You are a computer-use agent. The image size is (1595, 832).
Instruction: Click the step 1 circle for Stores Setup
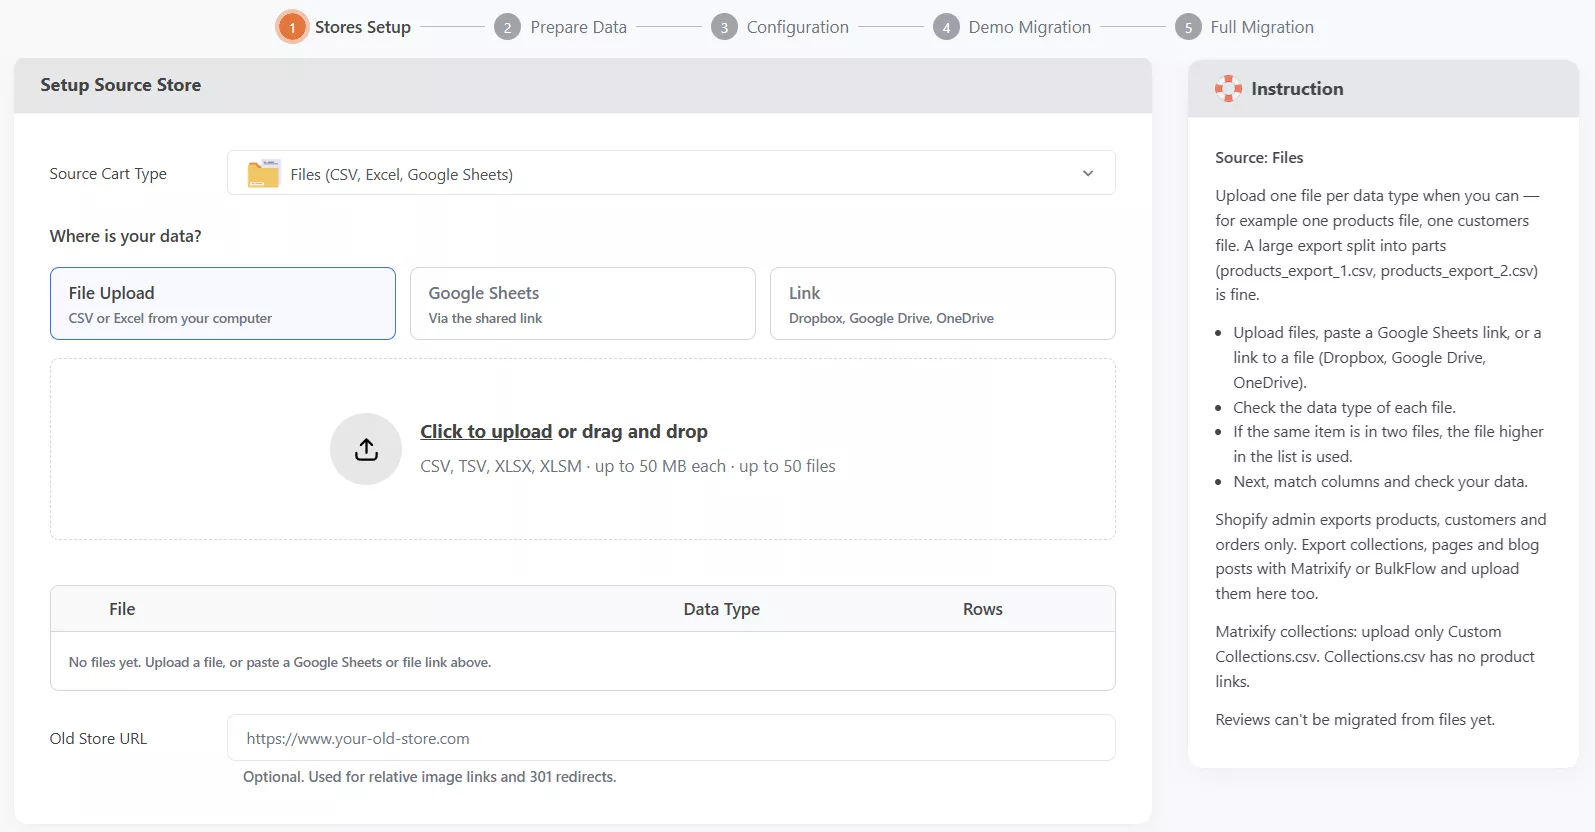click(x=292, y=27)
